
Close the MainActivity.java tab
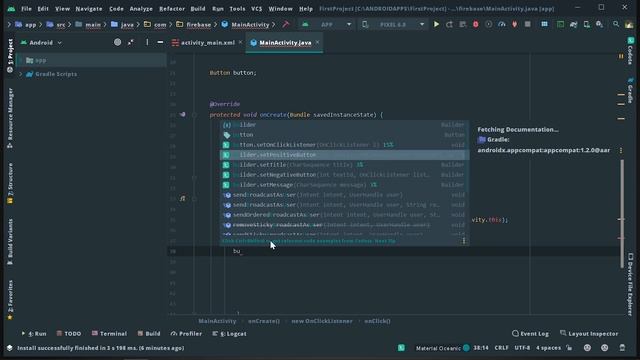tap(317, 42)
